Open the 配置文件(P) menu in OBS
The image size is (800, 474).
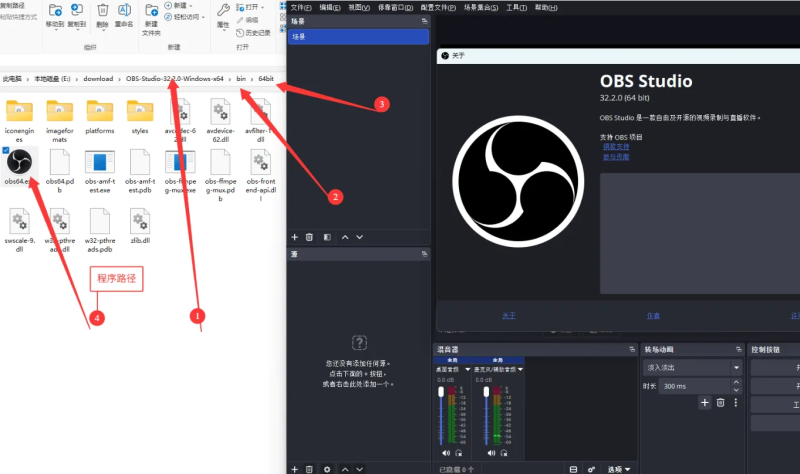[x=438, y=8]
